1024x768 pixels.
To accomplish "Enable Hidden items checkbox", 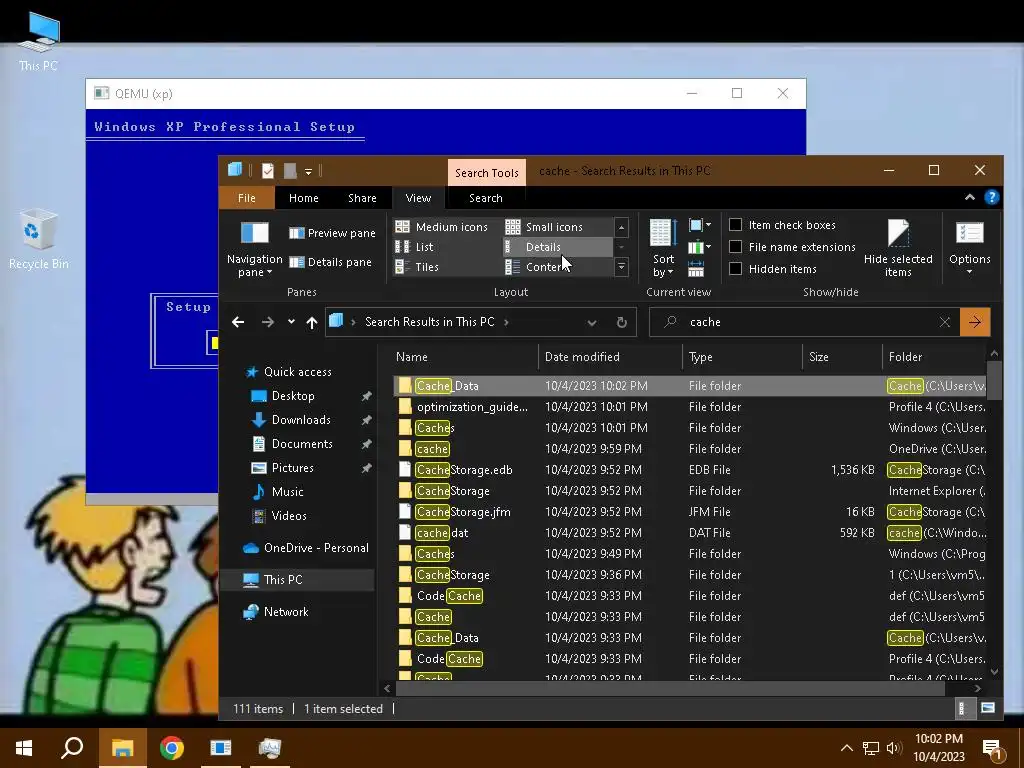I will click(x=735, y=268).
